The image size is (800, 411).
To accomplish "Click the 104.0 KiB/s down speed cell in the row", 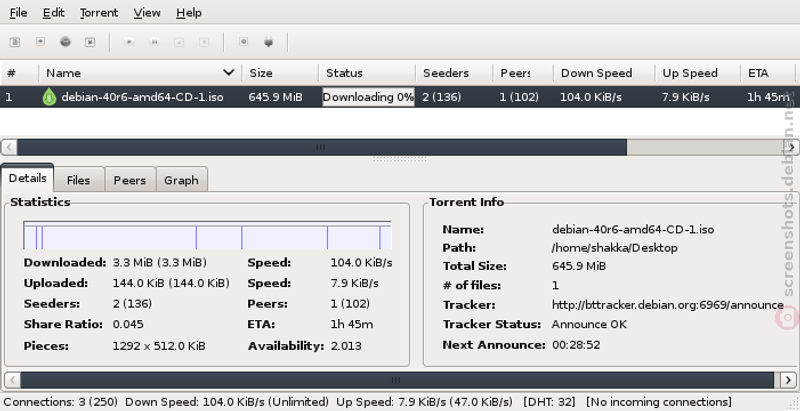I will tap(591, 97).
